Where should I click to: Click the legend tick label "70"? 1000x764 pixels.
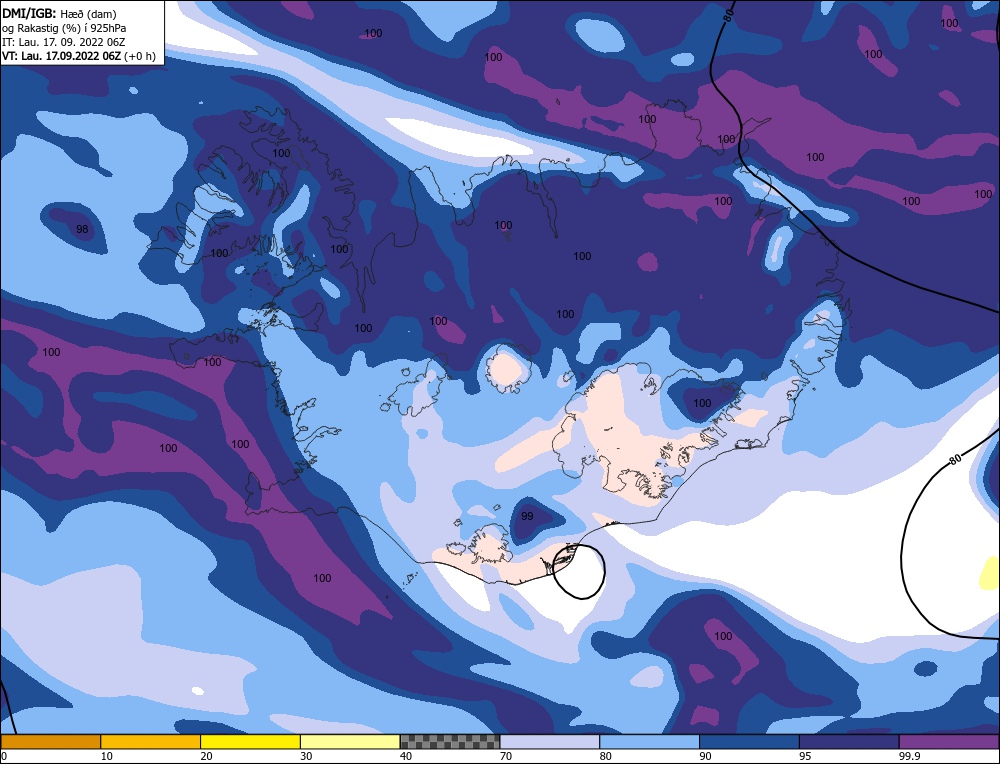click(506, 756)
